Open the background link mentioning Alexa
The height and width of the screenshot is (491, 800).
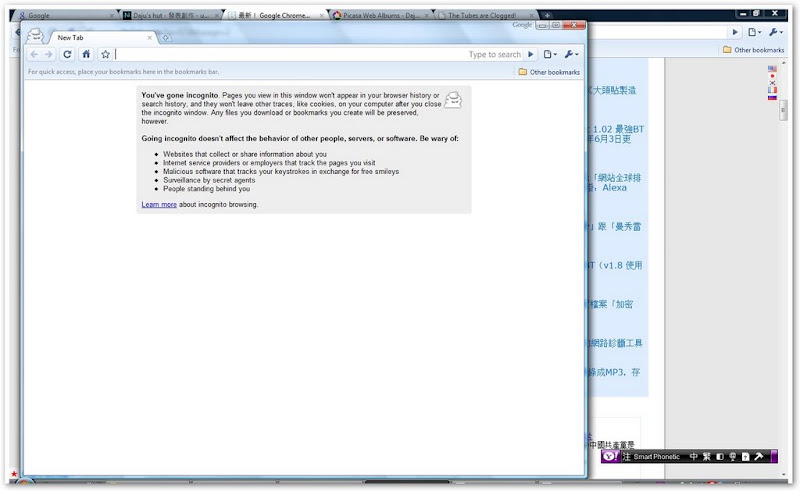(614, 183)
